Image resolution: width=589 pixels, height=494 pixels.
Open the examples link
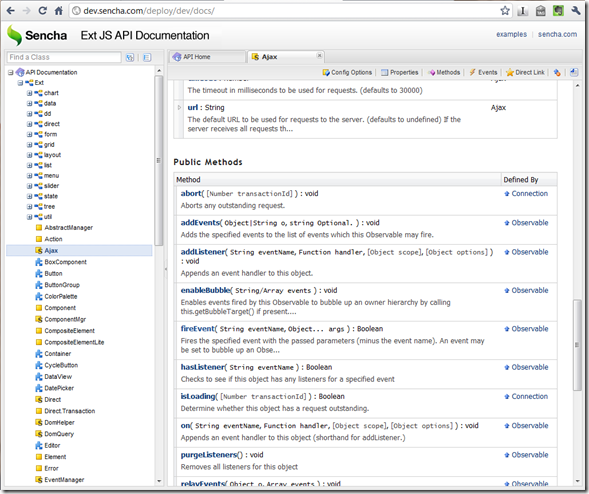(x=511, y=34)
